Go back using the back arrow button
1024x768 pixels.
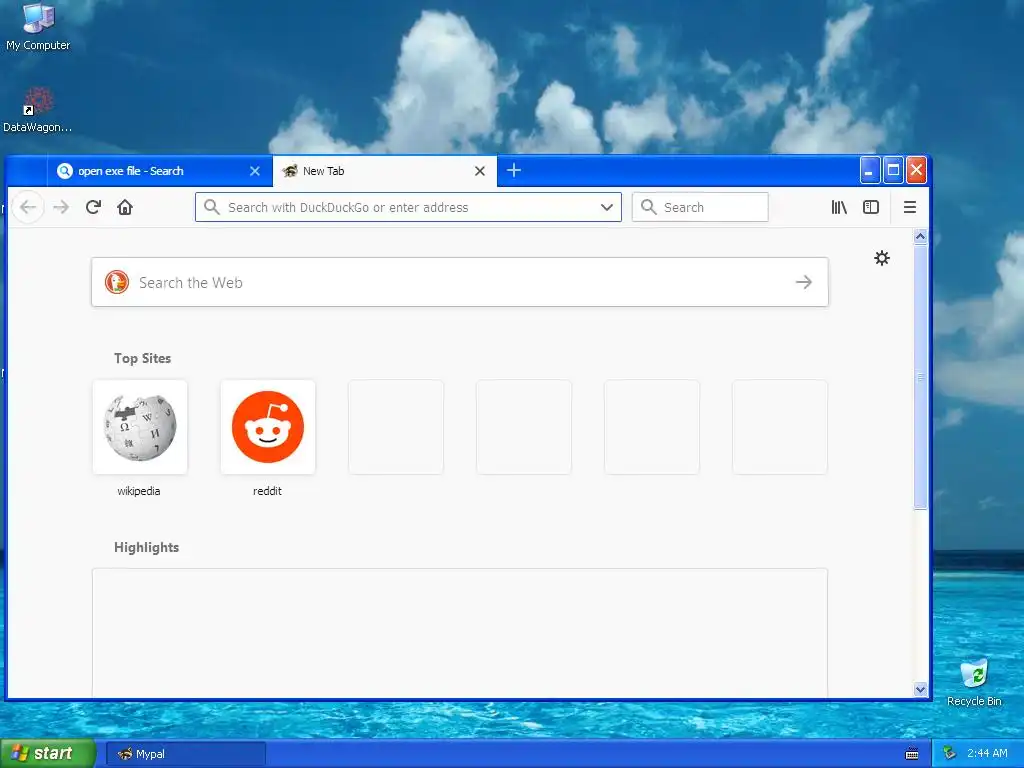tap(28, 208)
